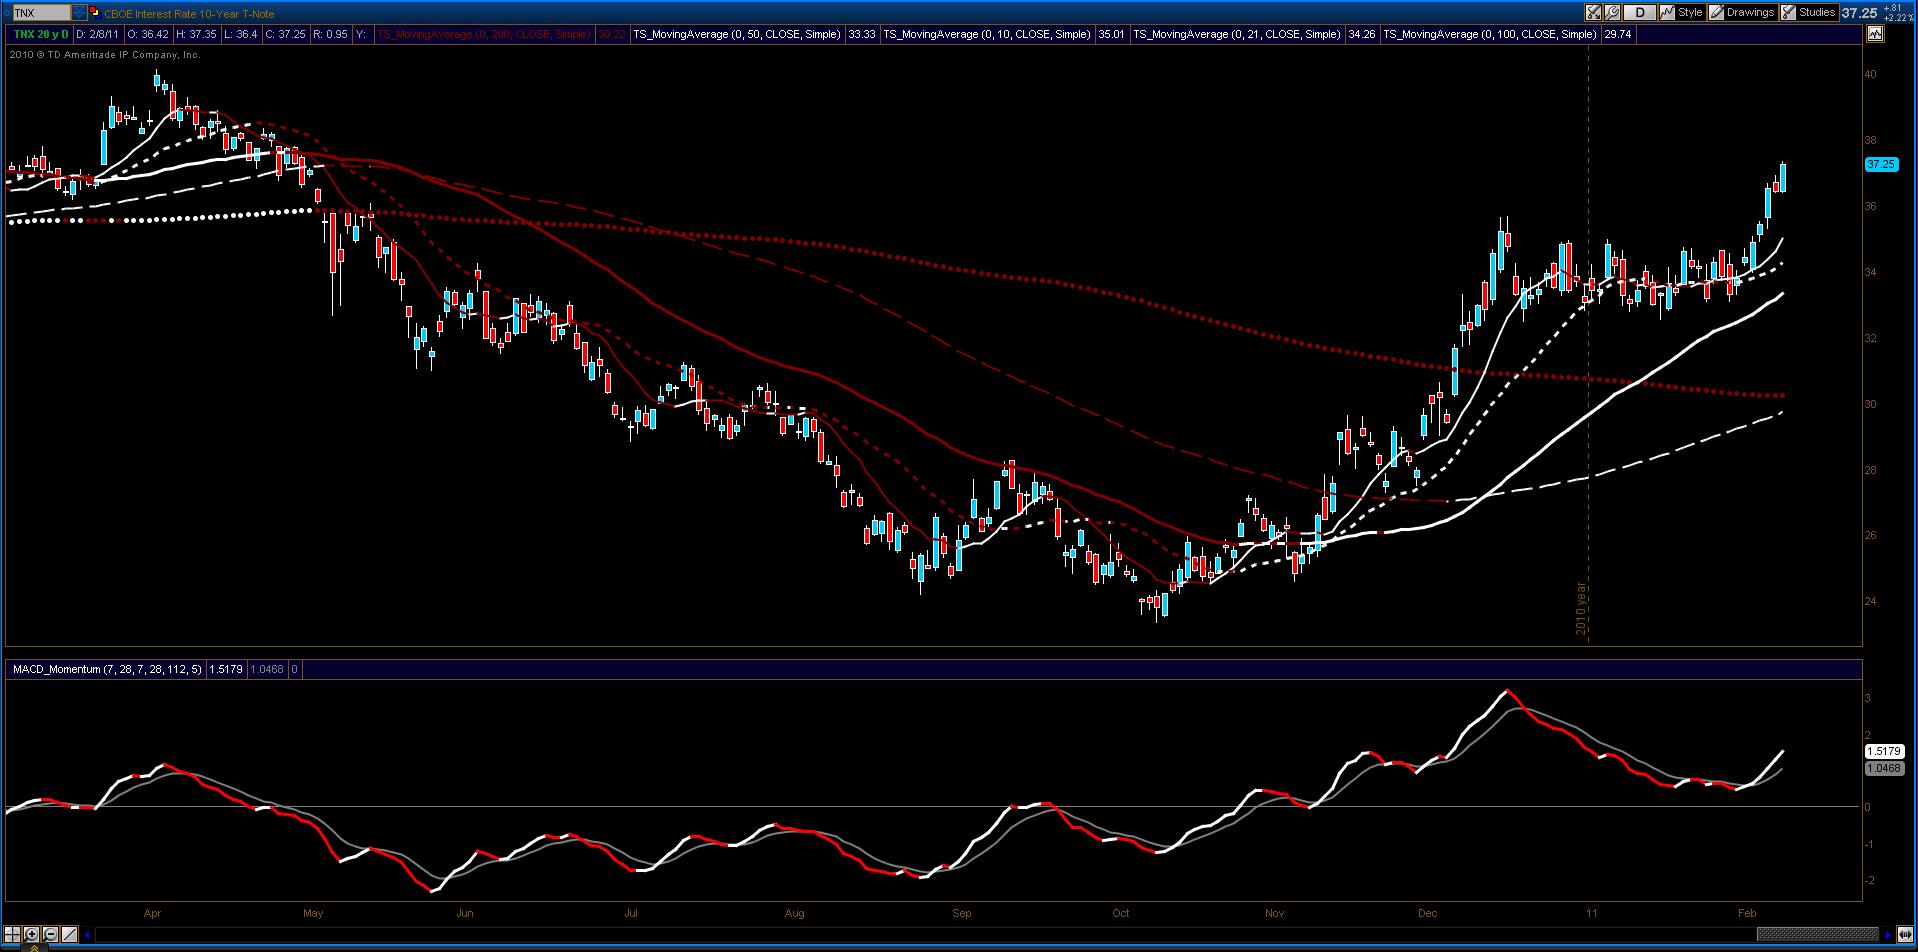Screen dimensions: 1918x952
Task: Click the D daily aggregation button
Action: 1639,13
